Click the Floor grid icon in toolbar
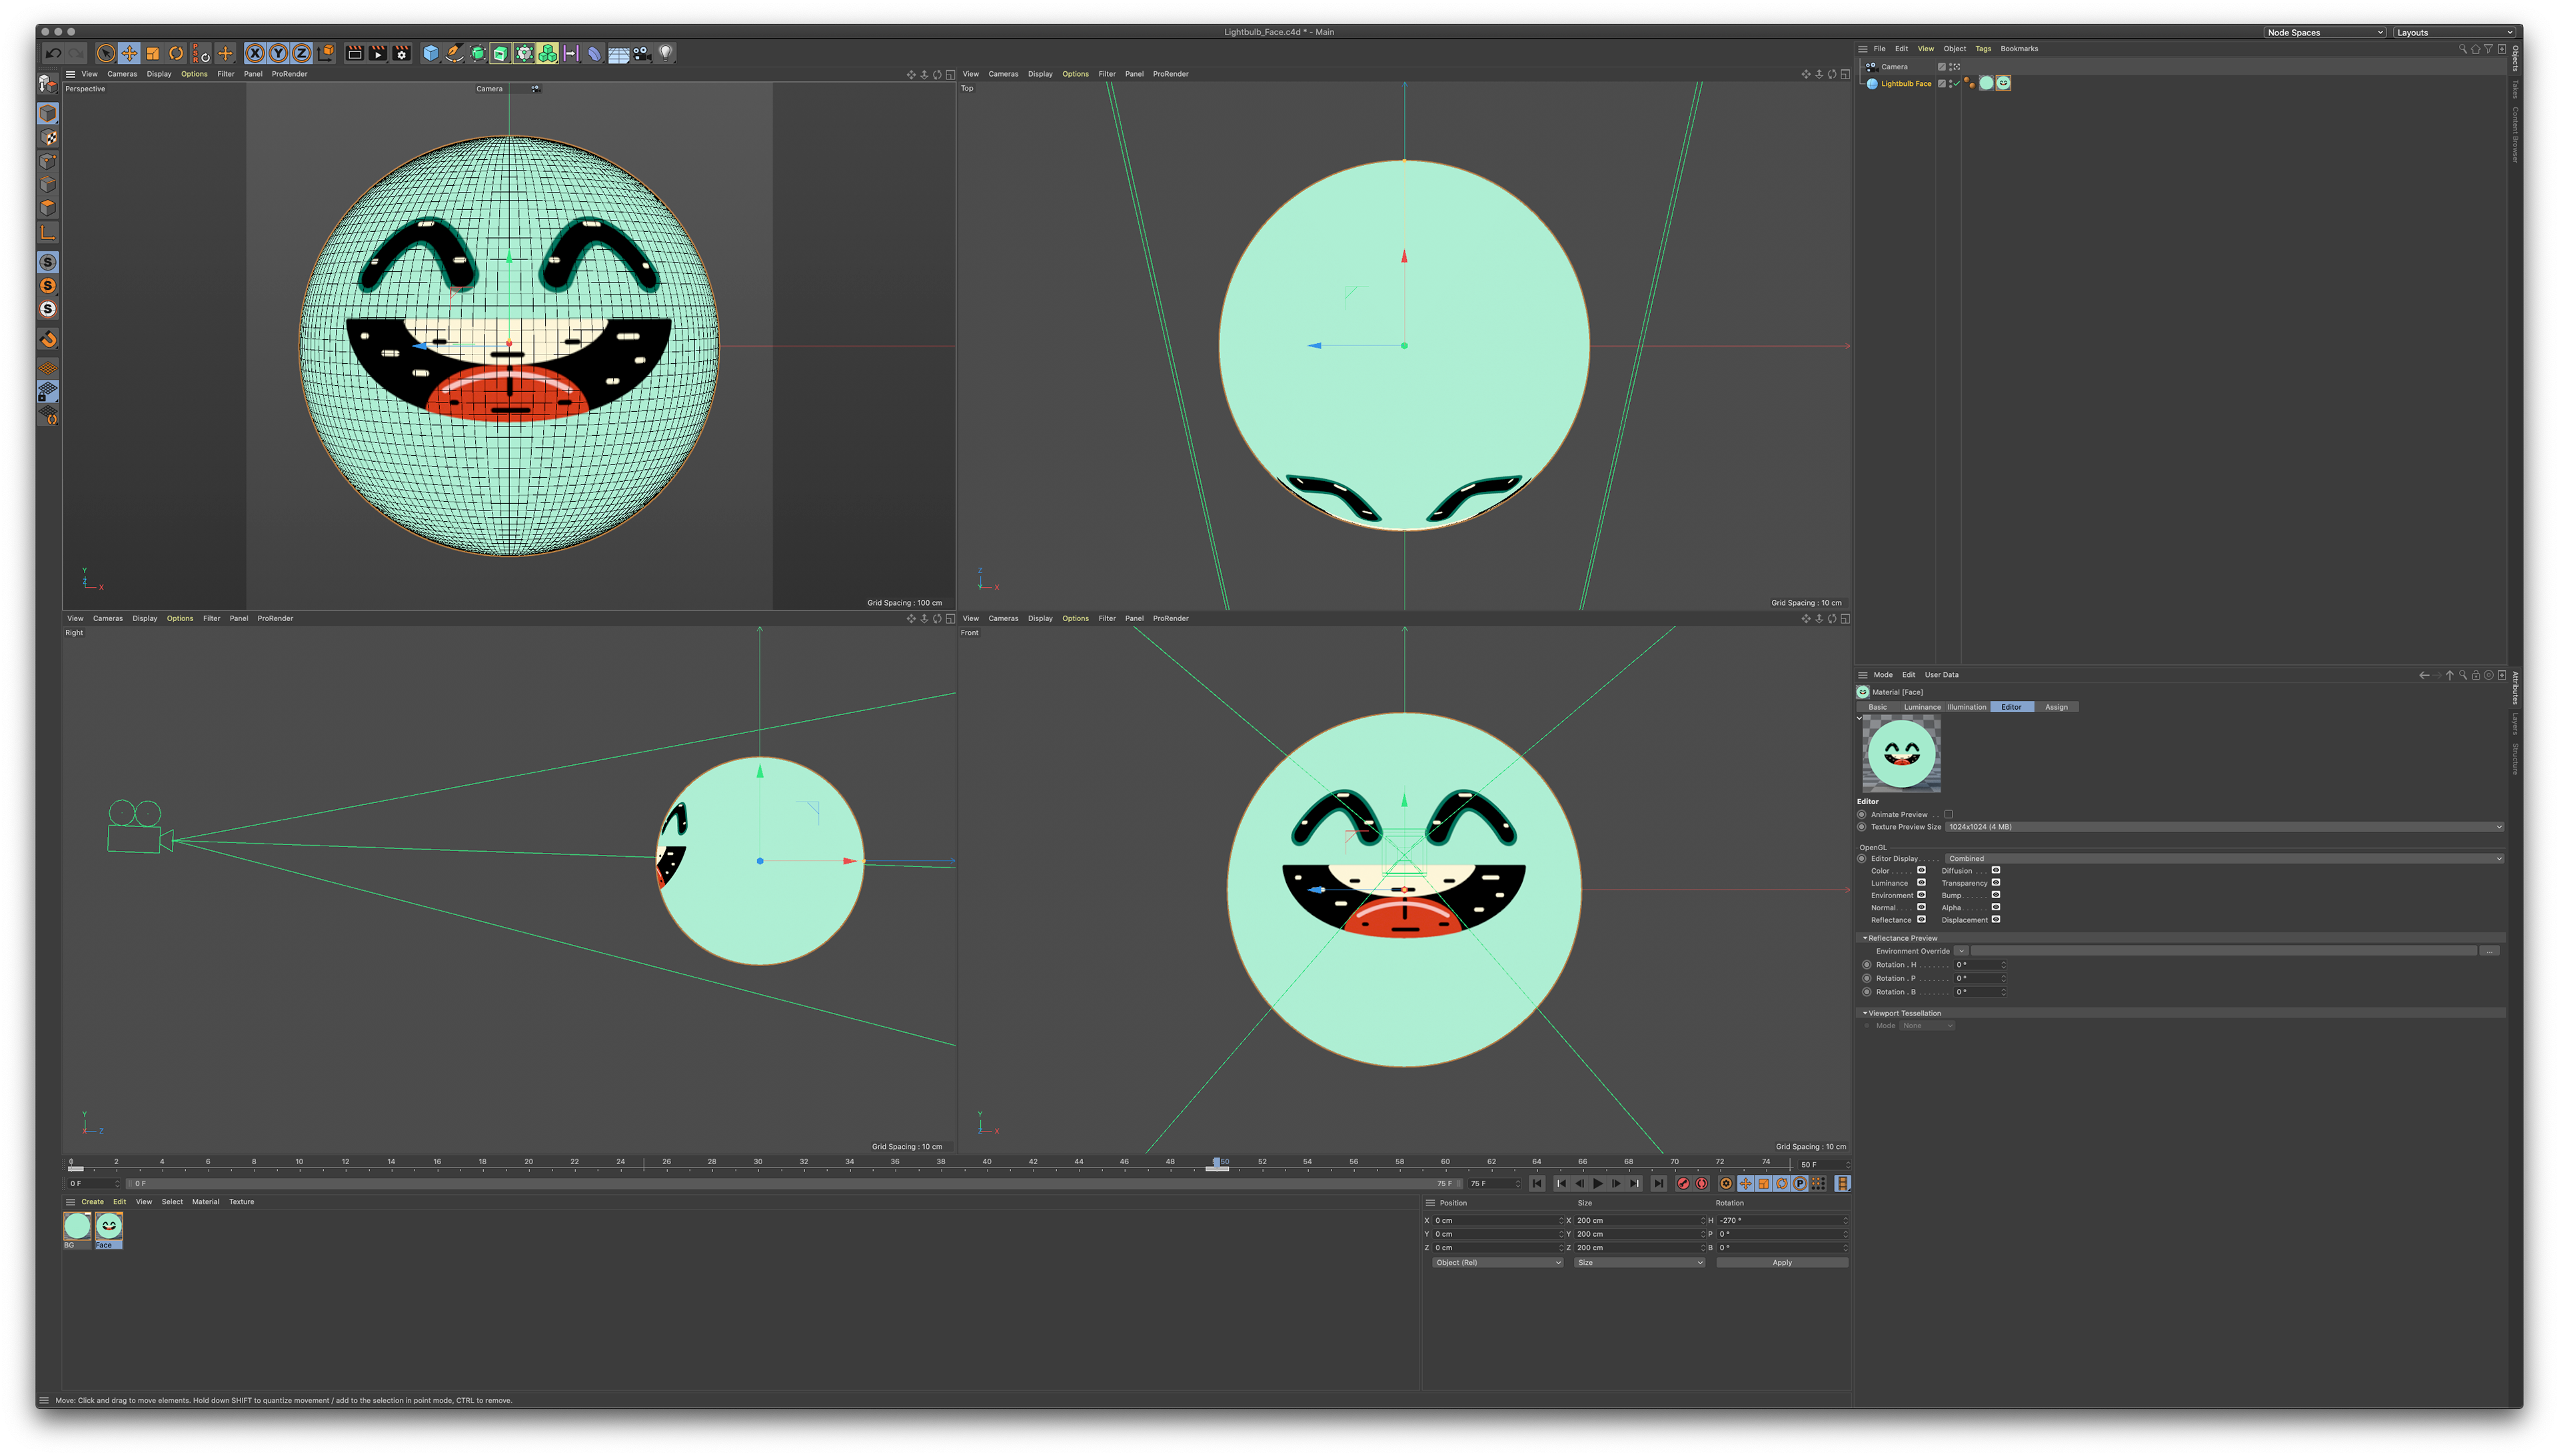This screenshot has width=2559, height=1456. 618,53
